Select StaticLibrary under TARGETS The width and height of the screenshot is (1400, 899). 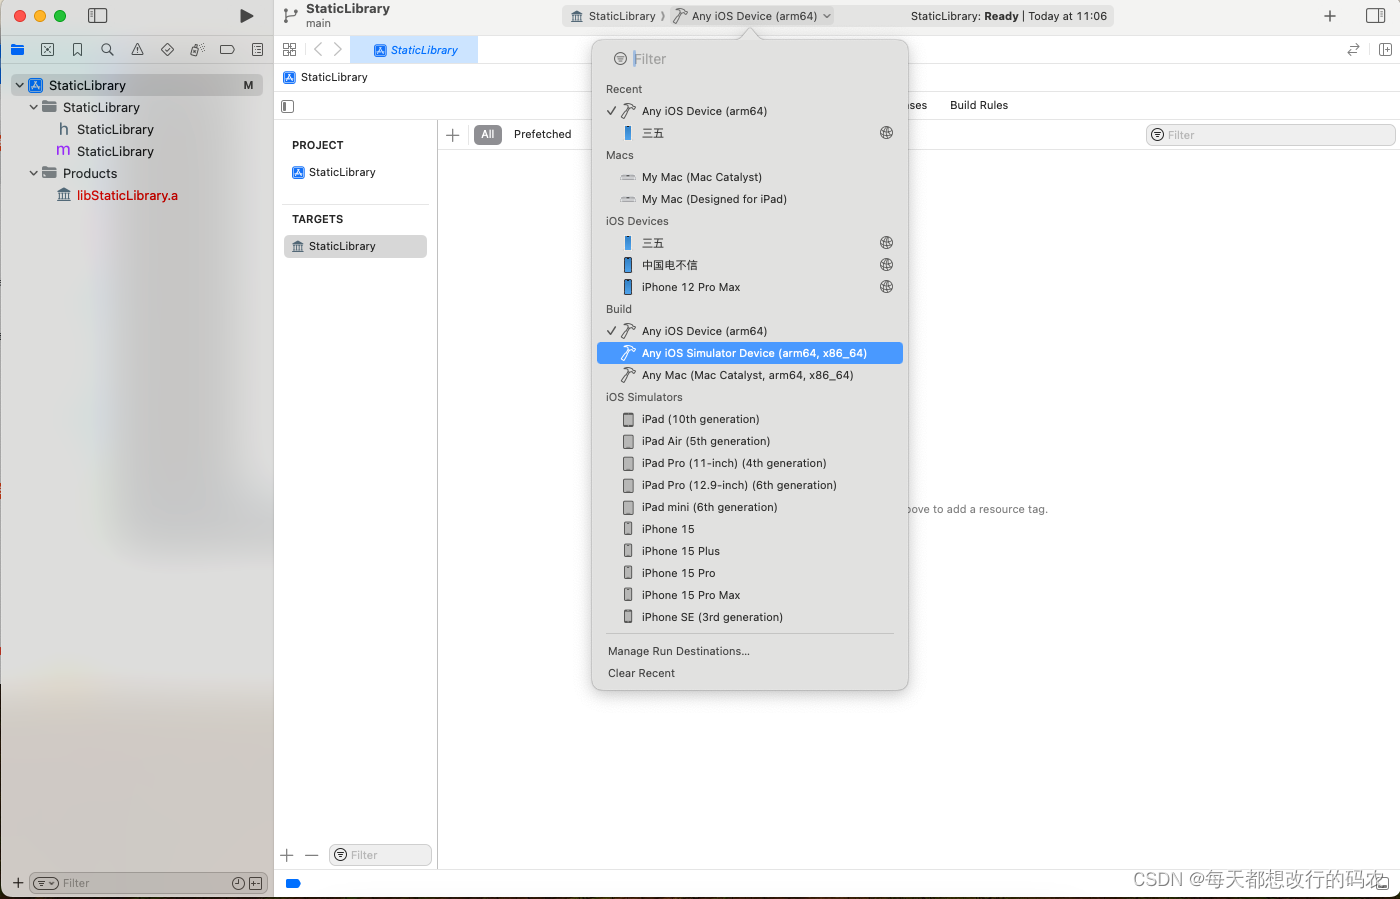(355, 246)
